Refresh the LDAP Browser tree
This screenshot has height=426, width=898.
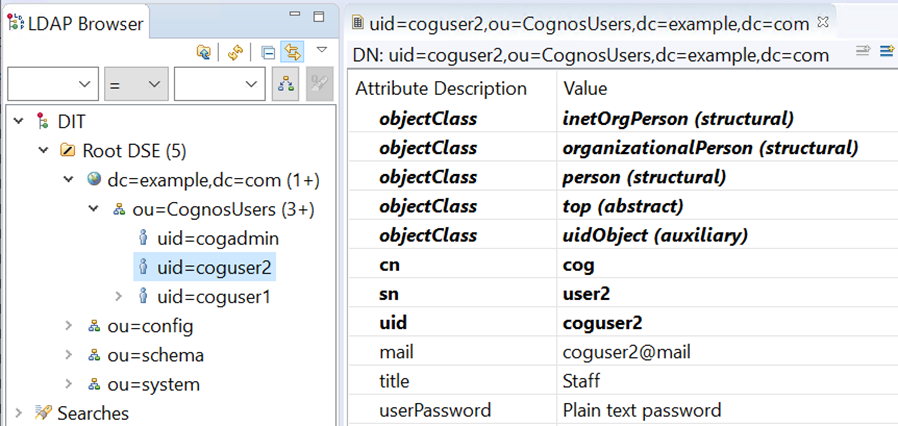coord(235,52)
